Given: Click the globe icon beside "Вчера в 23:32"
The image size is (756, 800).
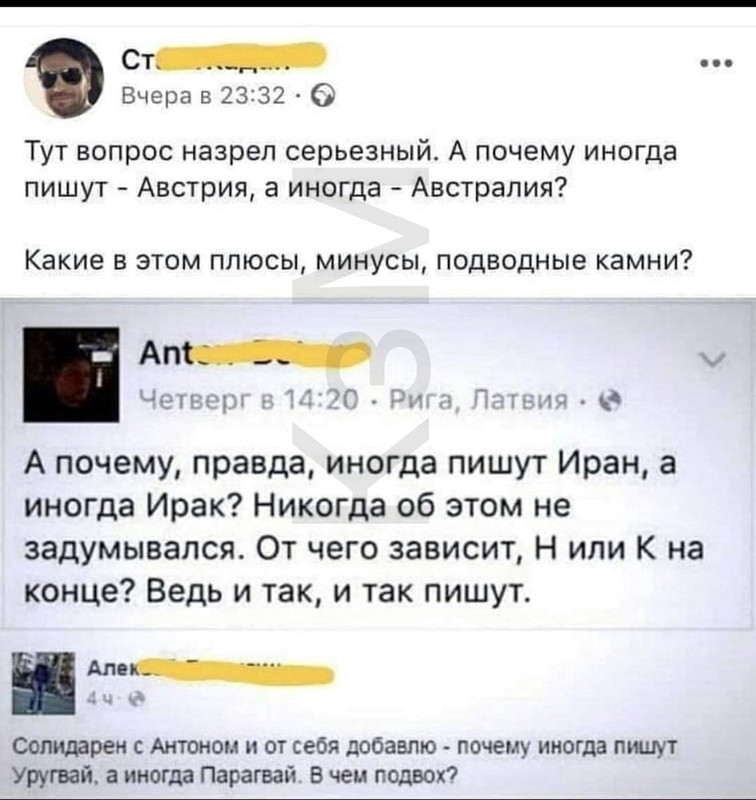Looking at the screenshot, I should (x=324, y=95).
